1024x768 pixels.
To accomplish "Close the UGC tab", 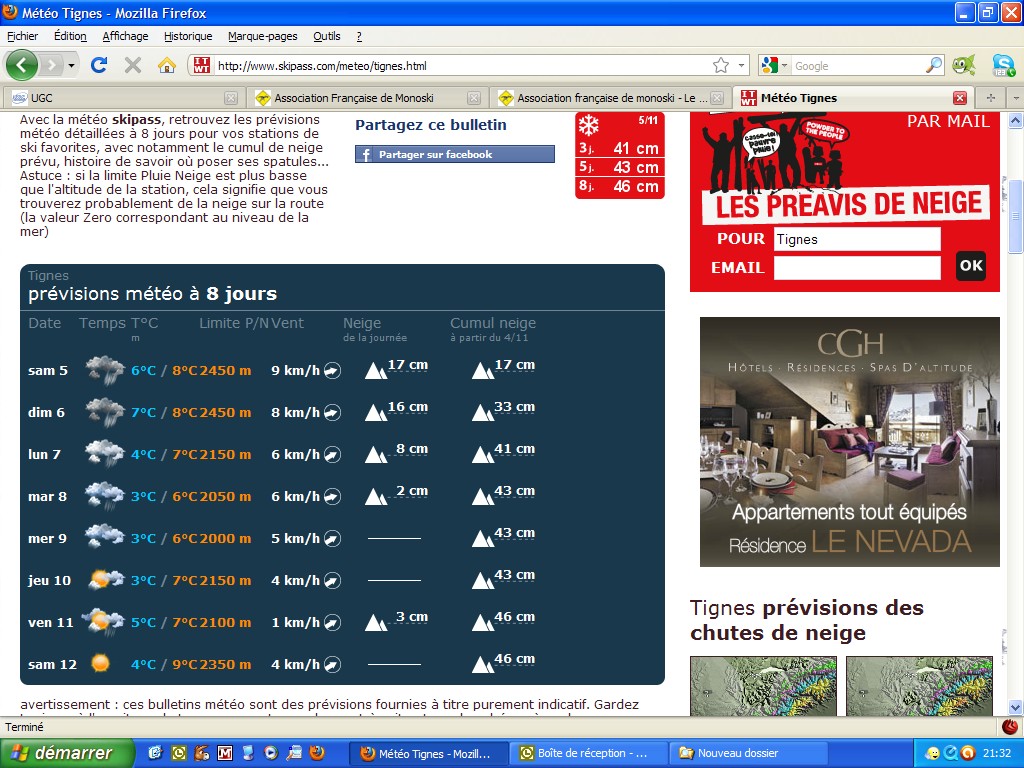I will click(231, 98).
